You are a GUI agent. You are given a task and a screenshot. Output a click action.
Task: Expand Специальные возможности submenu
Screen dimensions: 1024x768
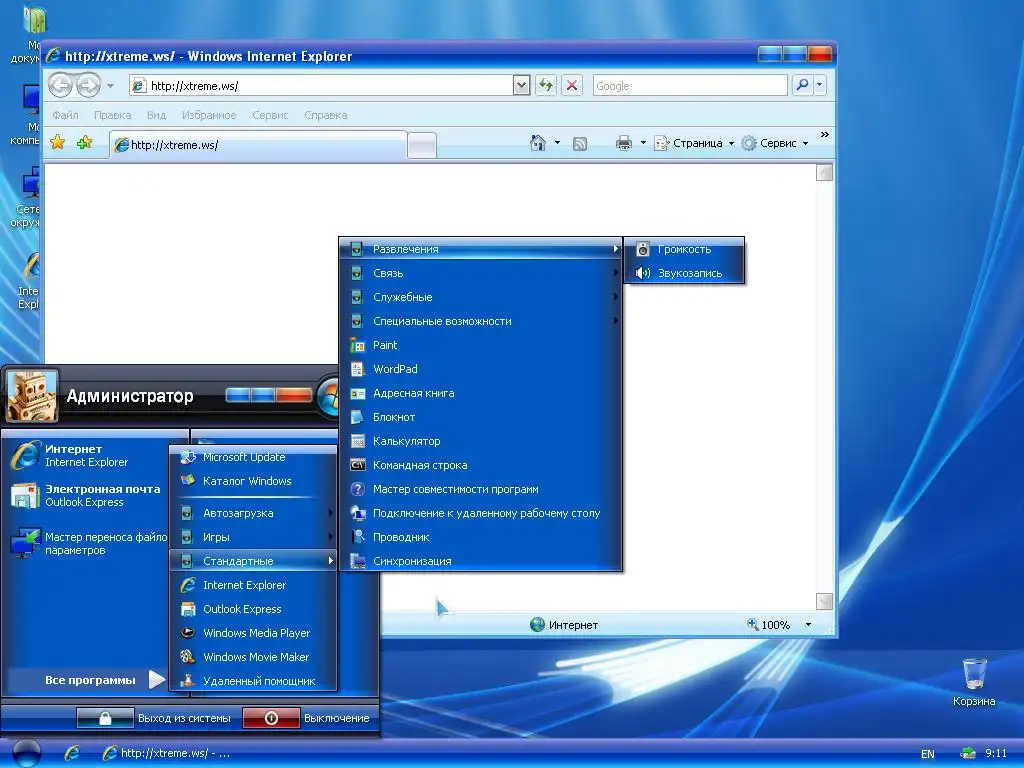pos(481,321)
